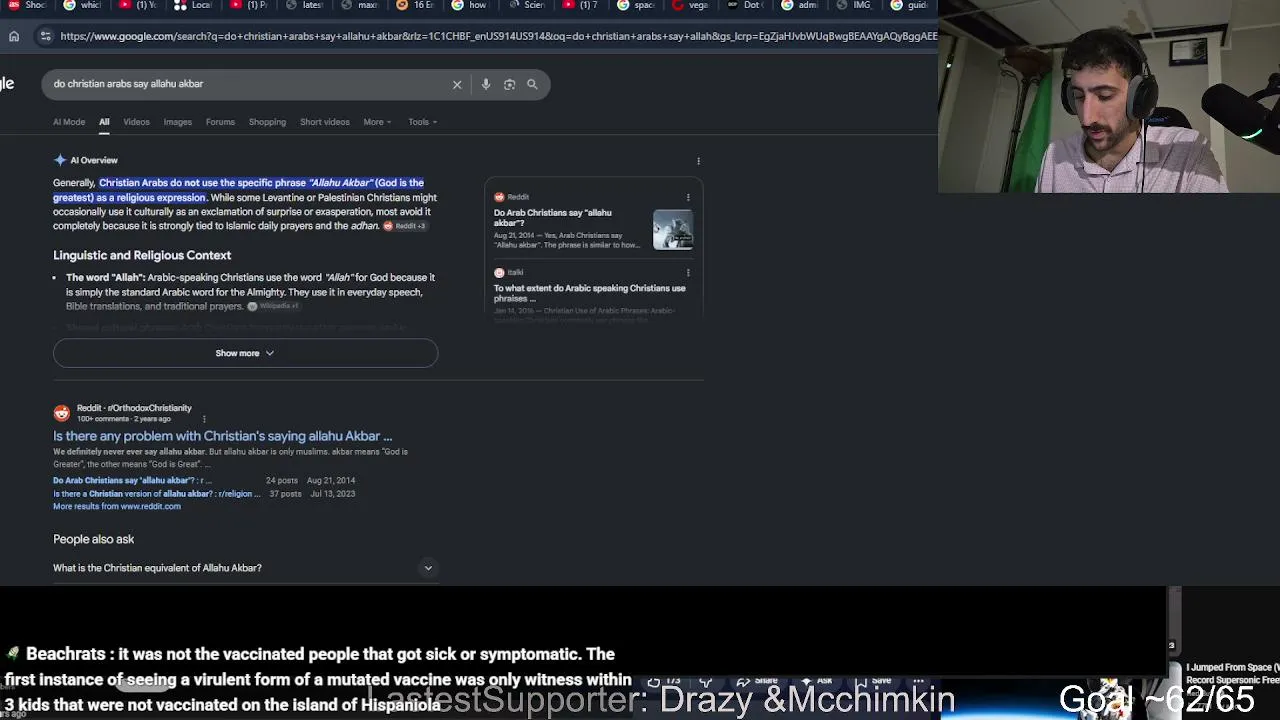Switch to the 'Local' browser tab
Image resolution: width=1280 pixels, height=720 pixels.
pos(193,5)
